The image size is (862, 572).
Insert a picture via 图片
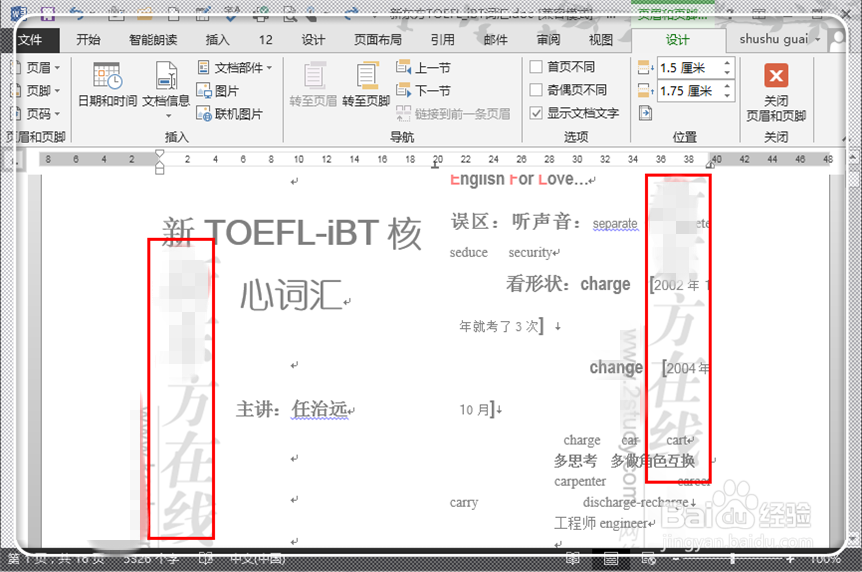pyautogui.click(x=218, y=91)
